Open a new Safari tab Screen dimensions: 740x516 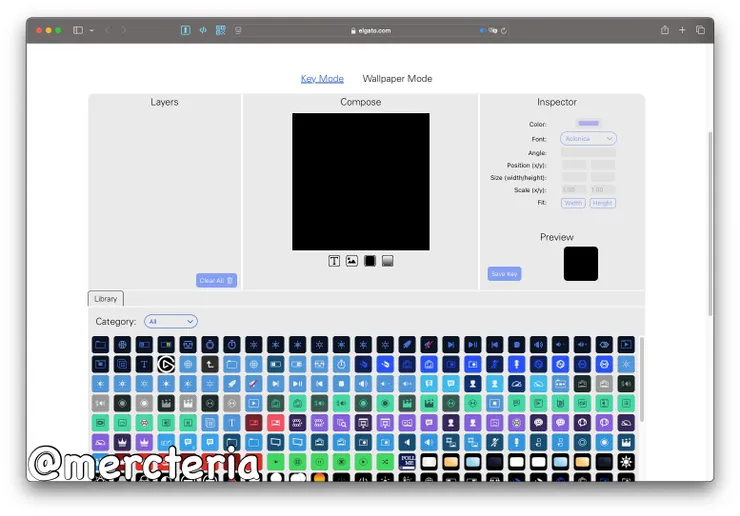(682, 30)
